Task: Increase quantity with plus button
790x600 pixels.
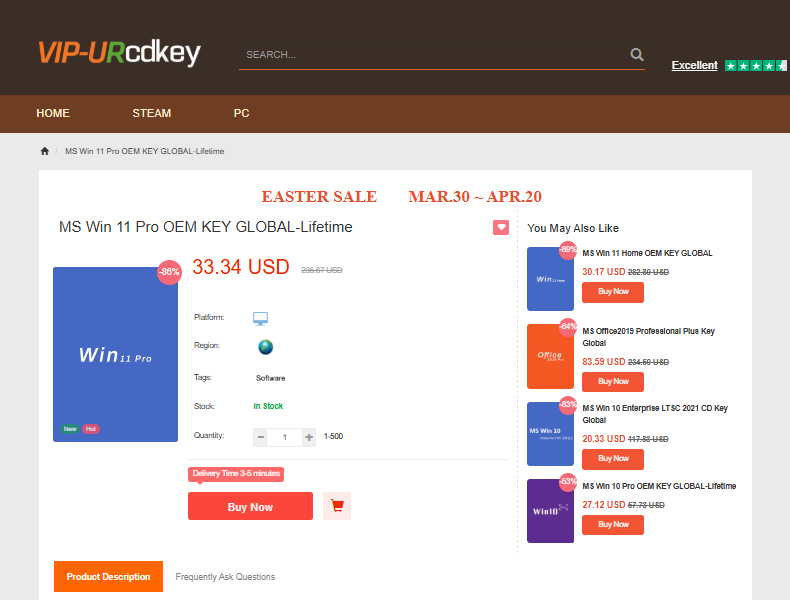Action: point(309,437)
